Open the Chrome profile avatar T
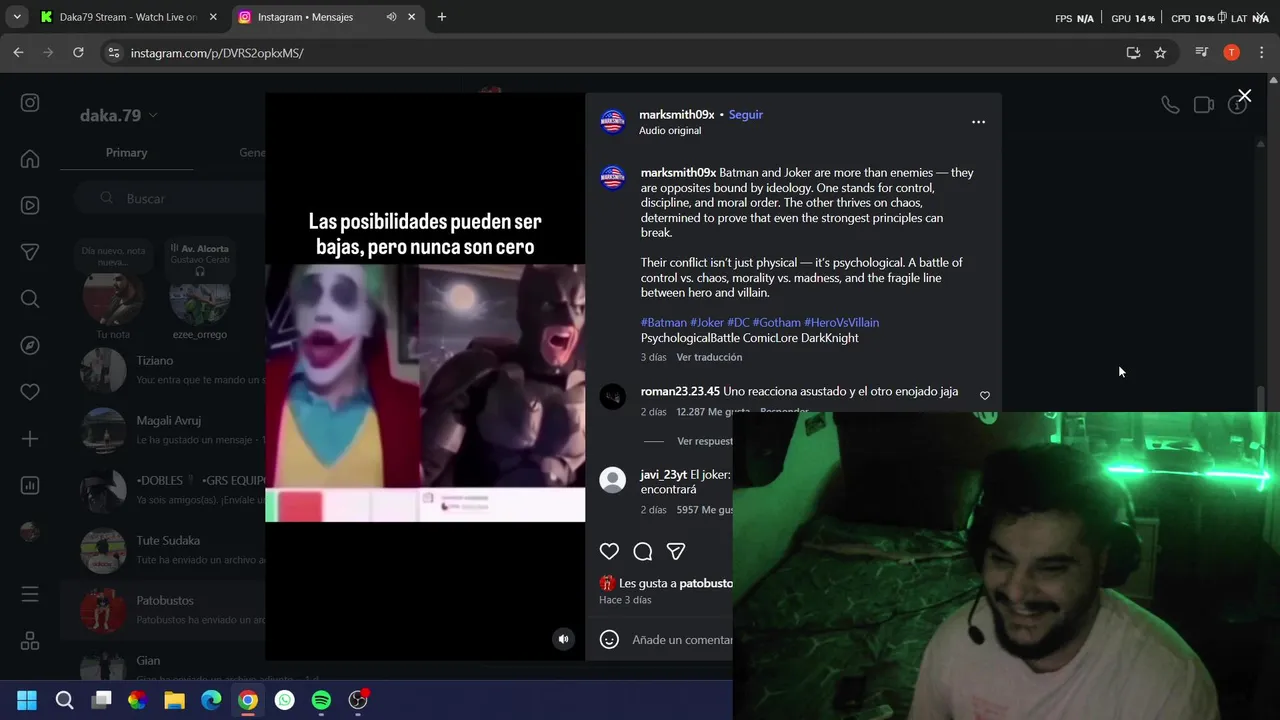The width and height of the screenshot is (1280, 720). pos(1232,53)
